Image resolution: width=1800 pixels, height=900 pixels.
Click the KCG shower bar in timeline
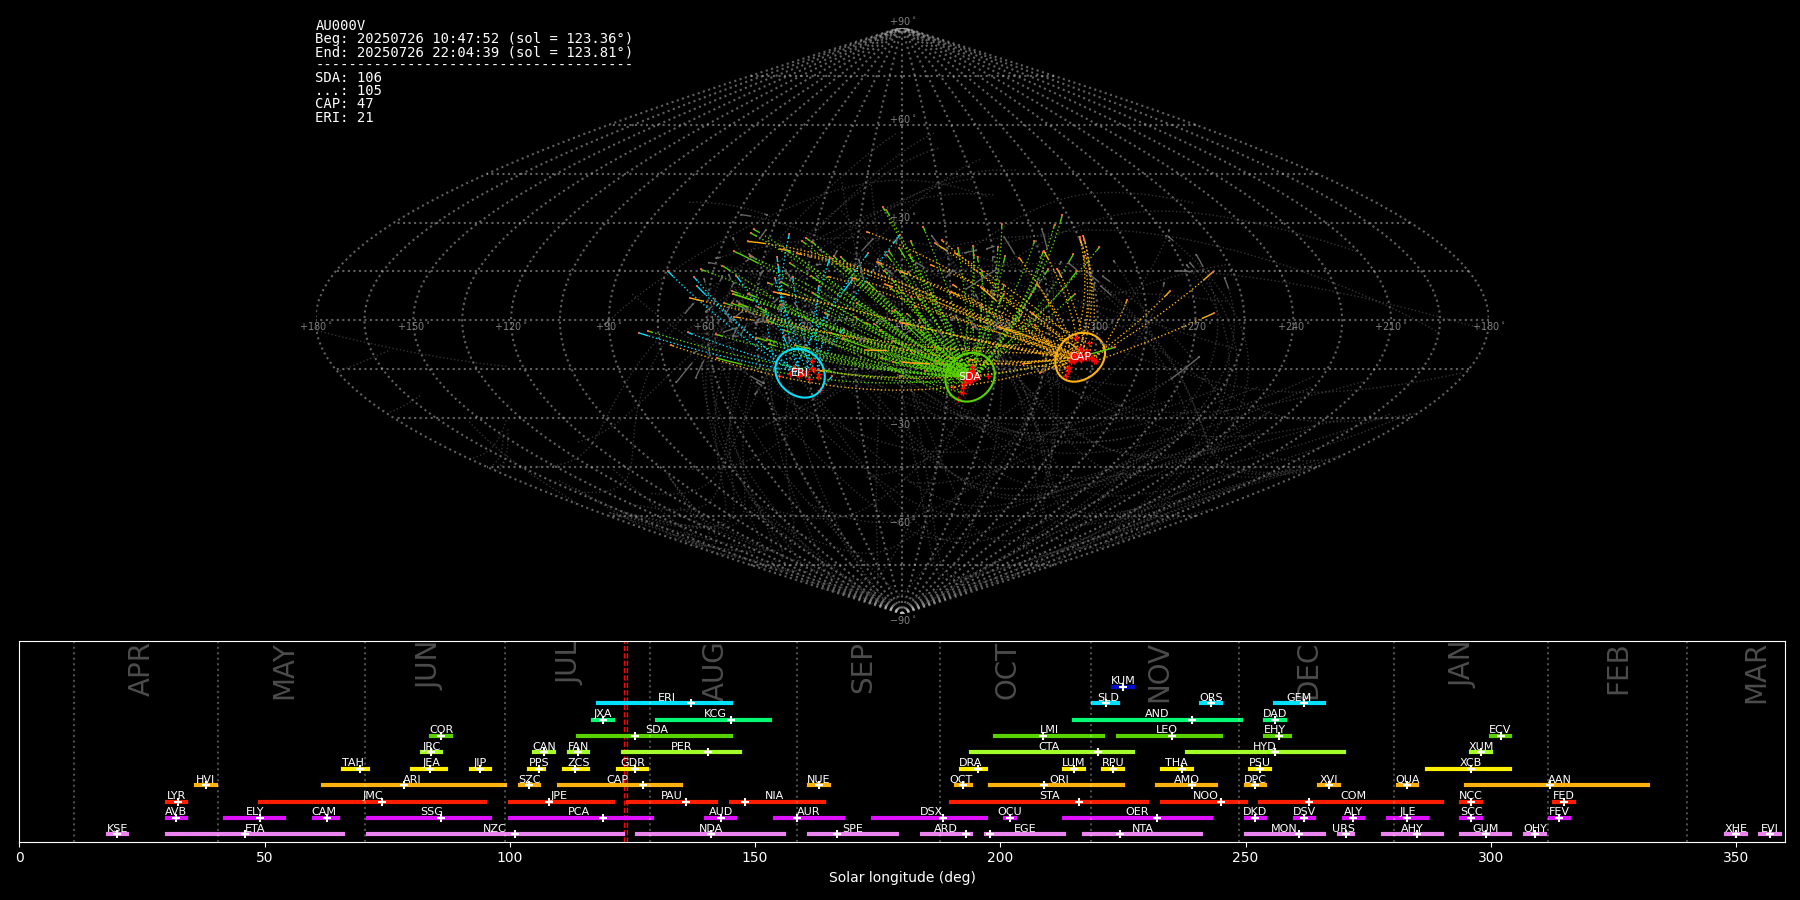[713, 719]
